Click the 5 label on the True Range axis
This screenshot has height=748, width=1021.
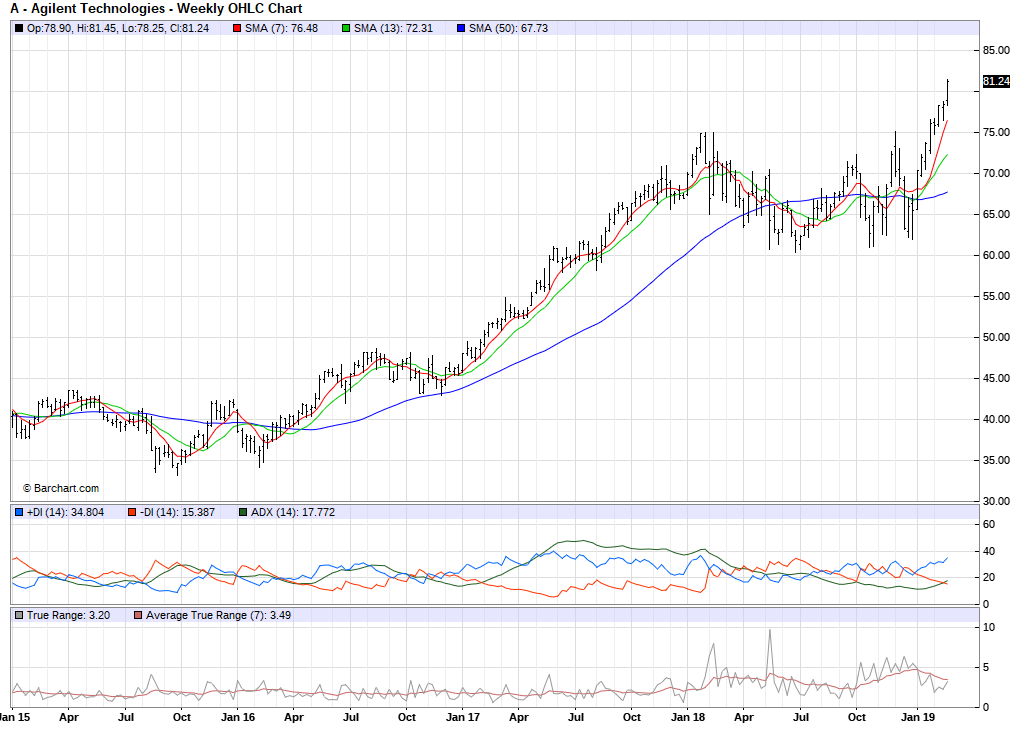tap(986, 667)
